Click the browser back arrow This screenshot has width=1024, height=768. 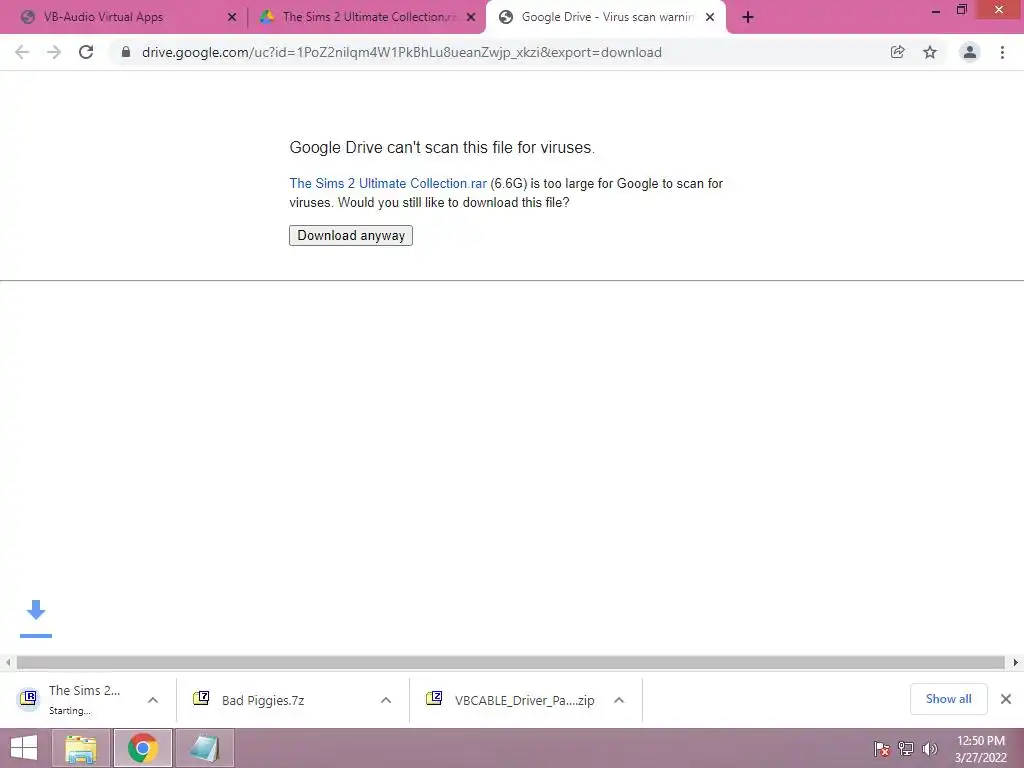(22, 52)
